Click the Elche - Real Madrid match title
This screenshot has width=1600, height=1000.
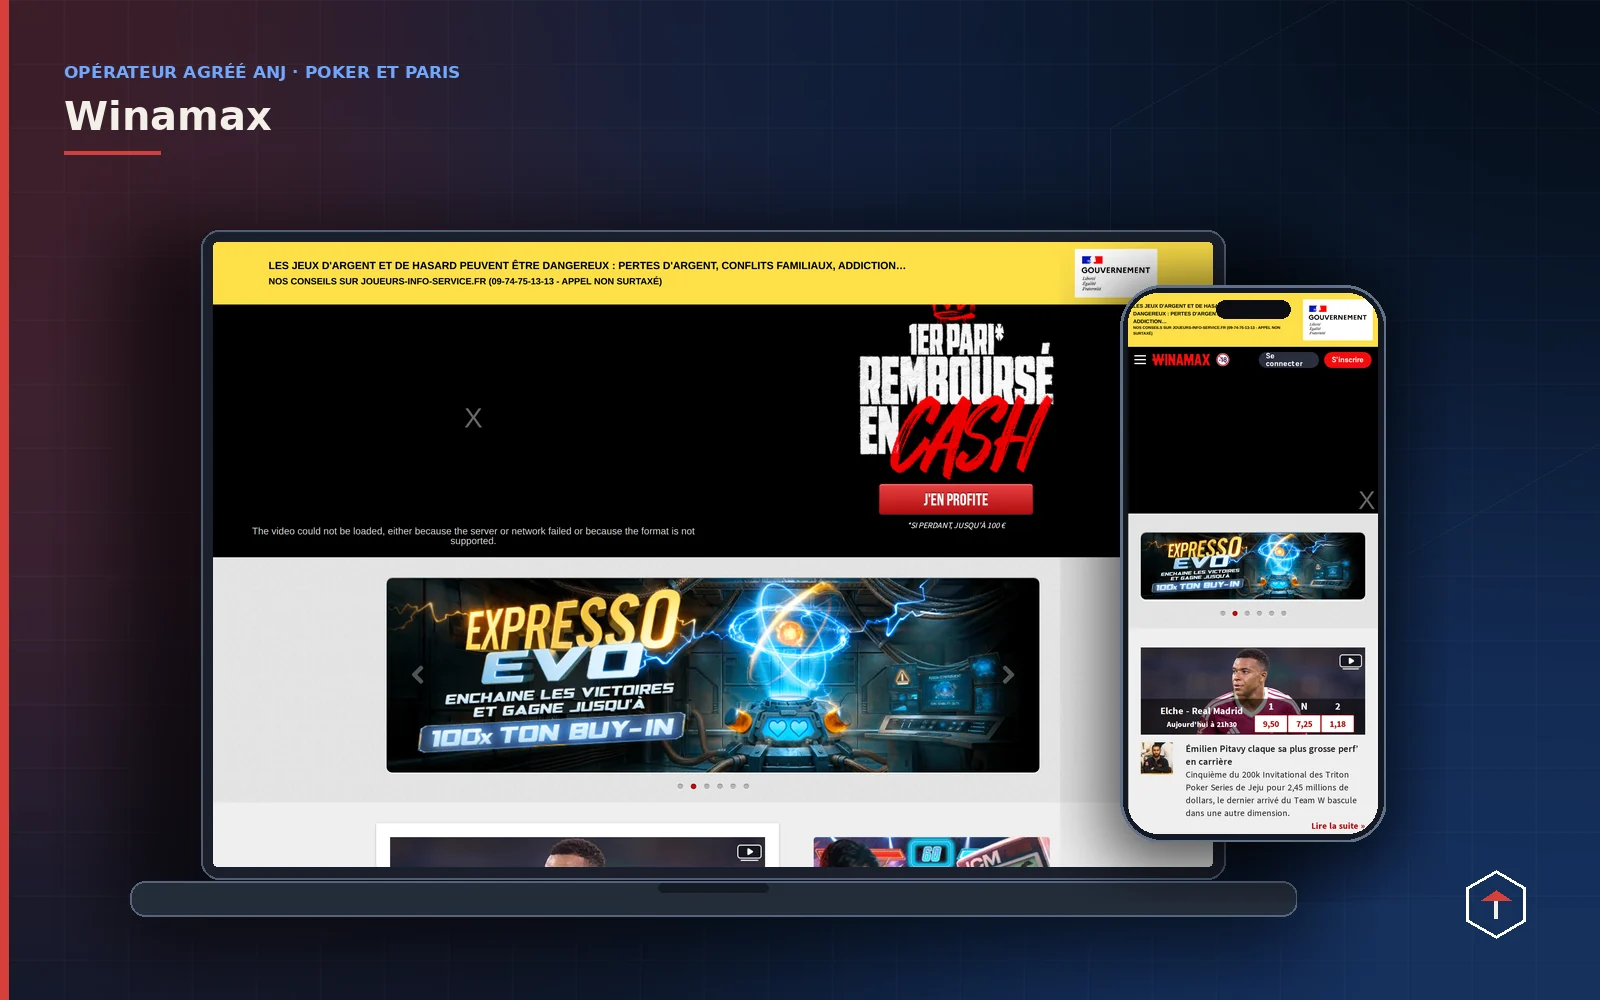click(x=1201, y=711)
